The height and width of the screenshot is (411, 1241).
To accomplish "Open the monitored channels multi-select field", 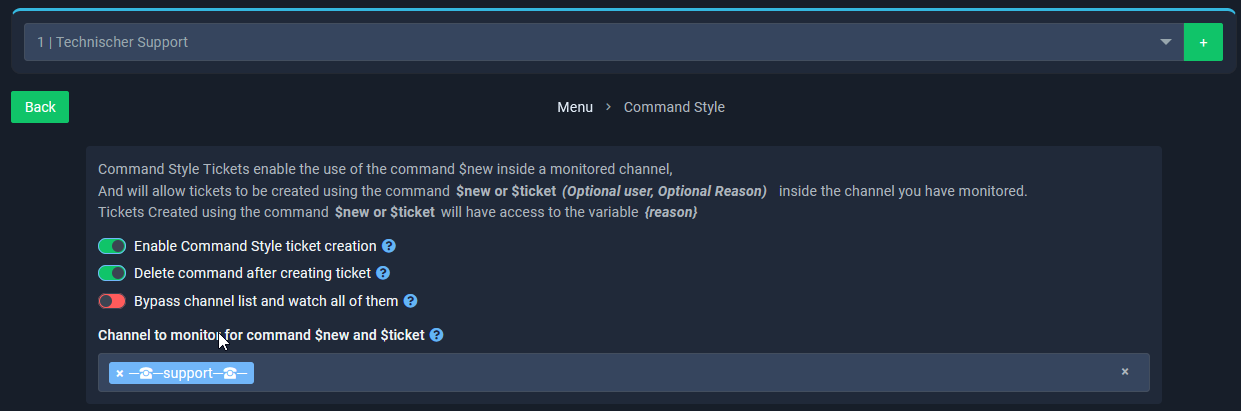I will [x=680, y=373].
